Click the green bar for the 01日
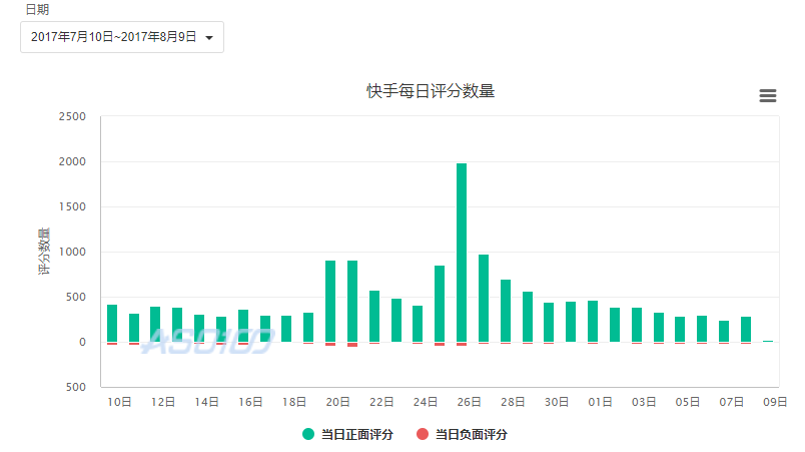Image resolution: width=805 pixels, height=452 pixels. tap(593, 322)
